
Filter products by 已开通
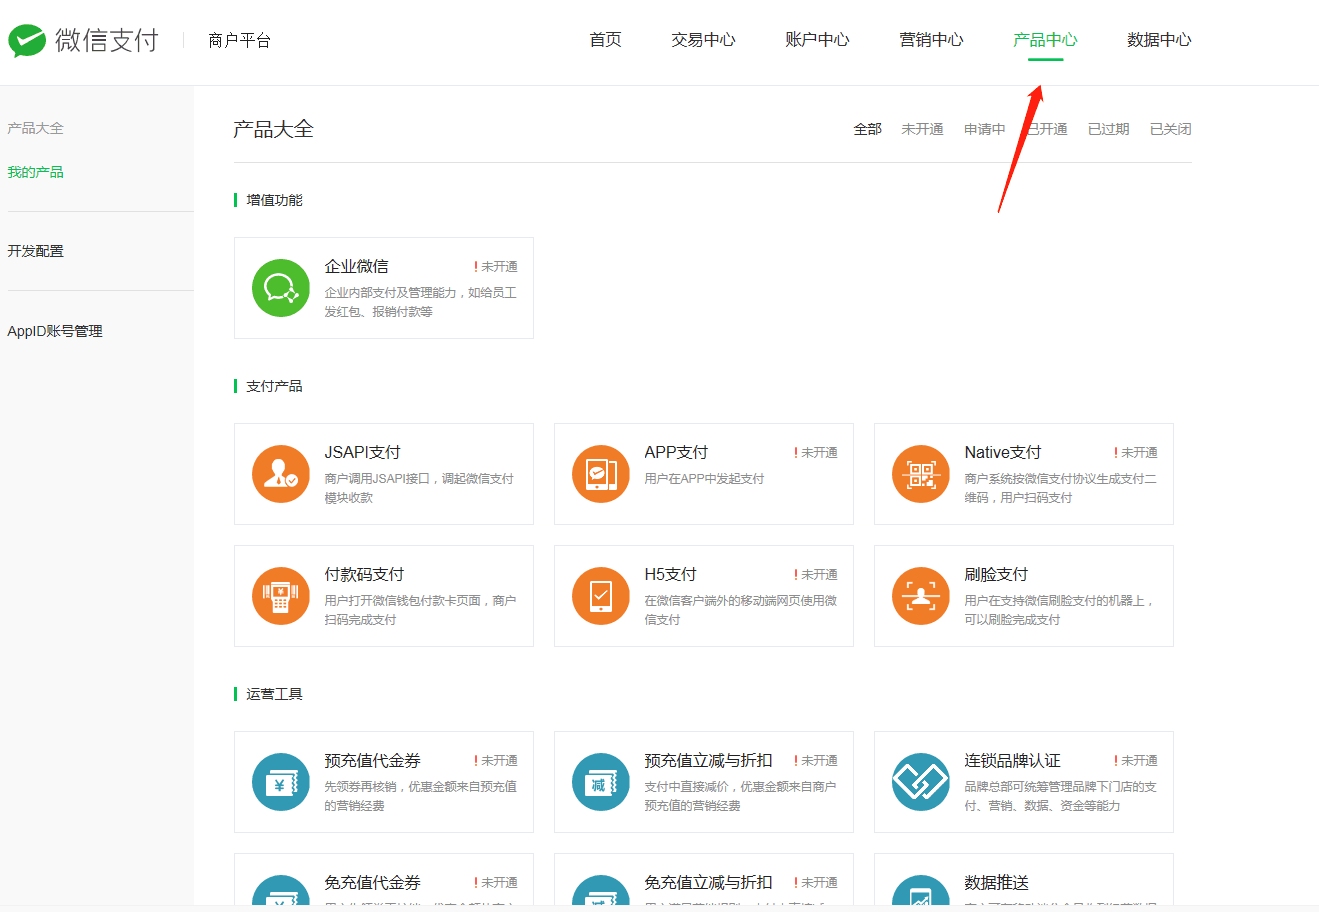point(1047,129)
